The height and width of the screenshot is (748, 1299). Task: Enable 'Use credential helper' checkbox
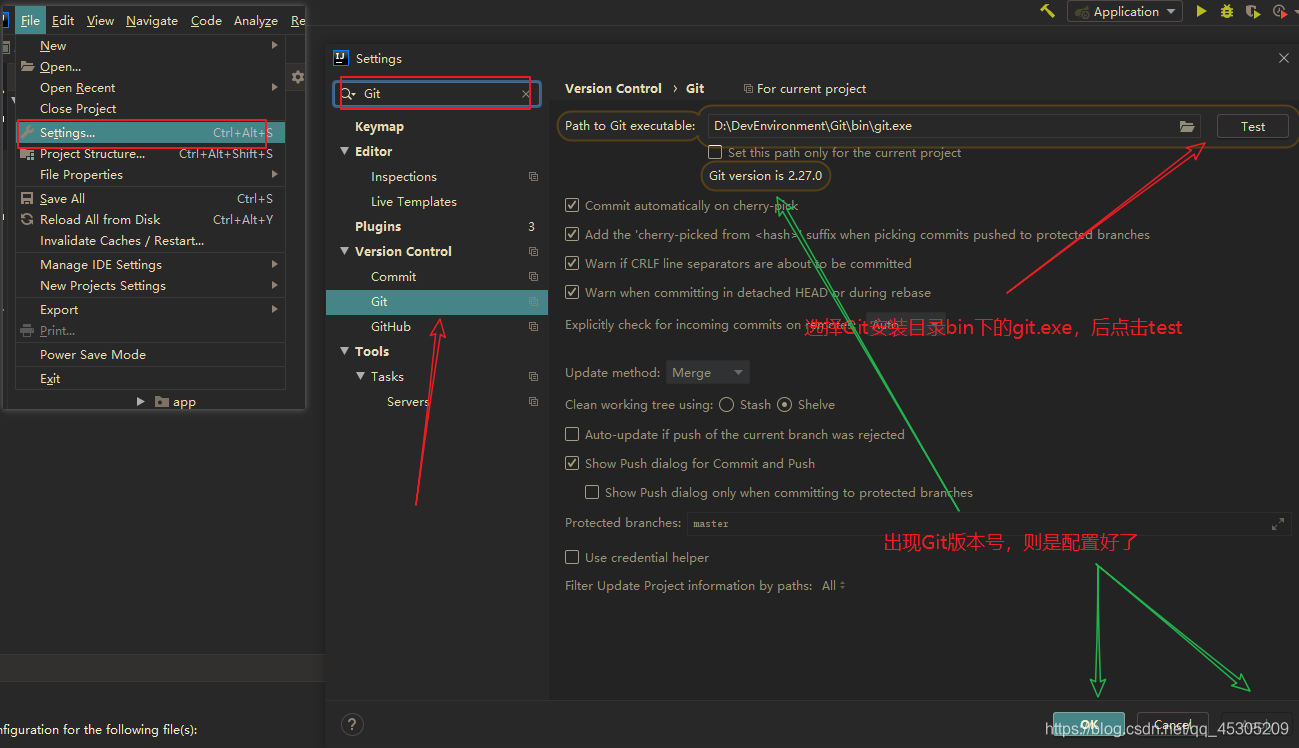point(572,557)
